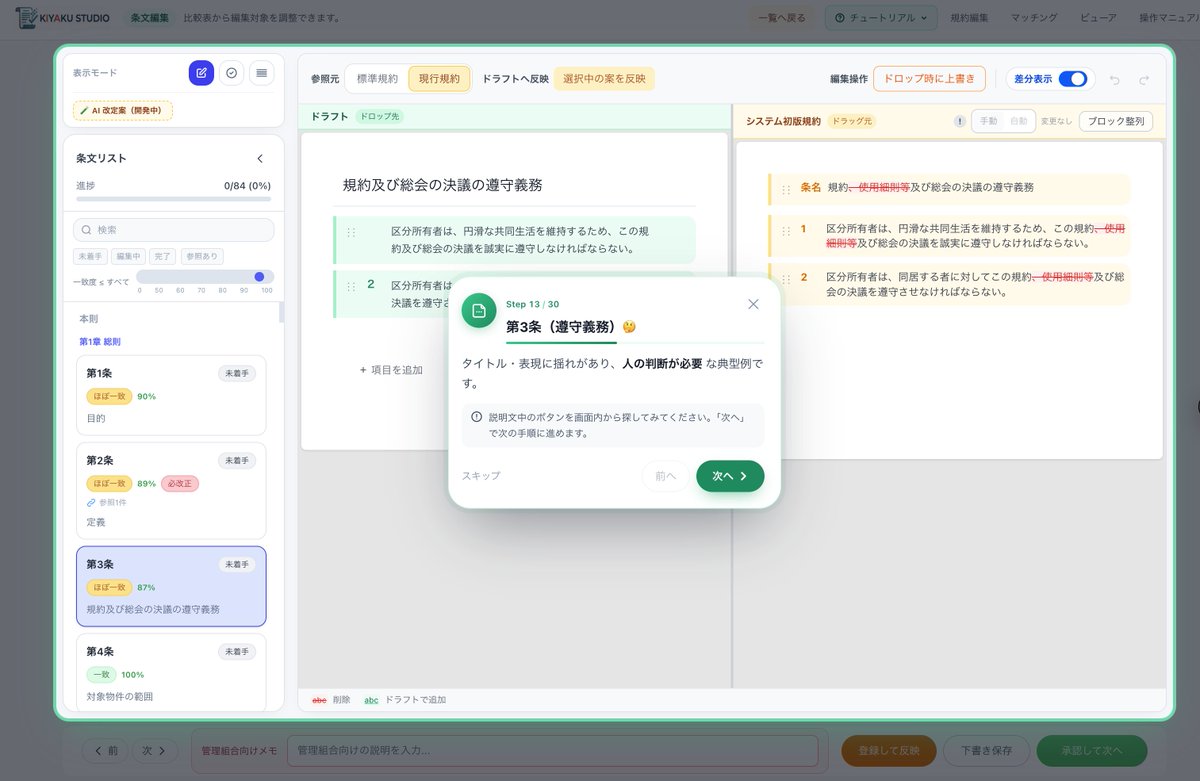Open the 規約編集 menu item
This screenshot has height=781, width=1200.
[969, 17]
